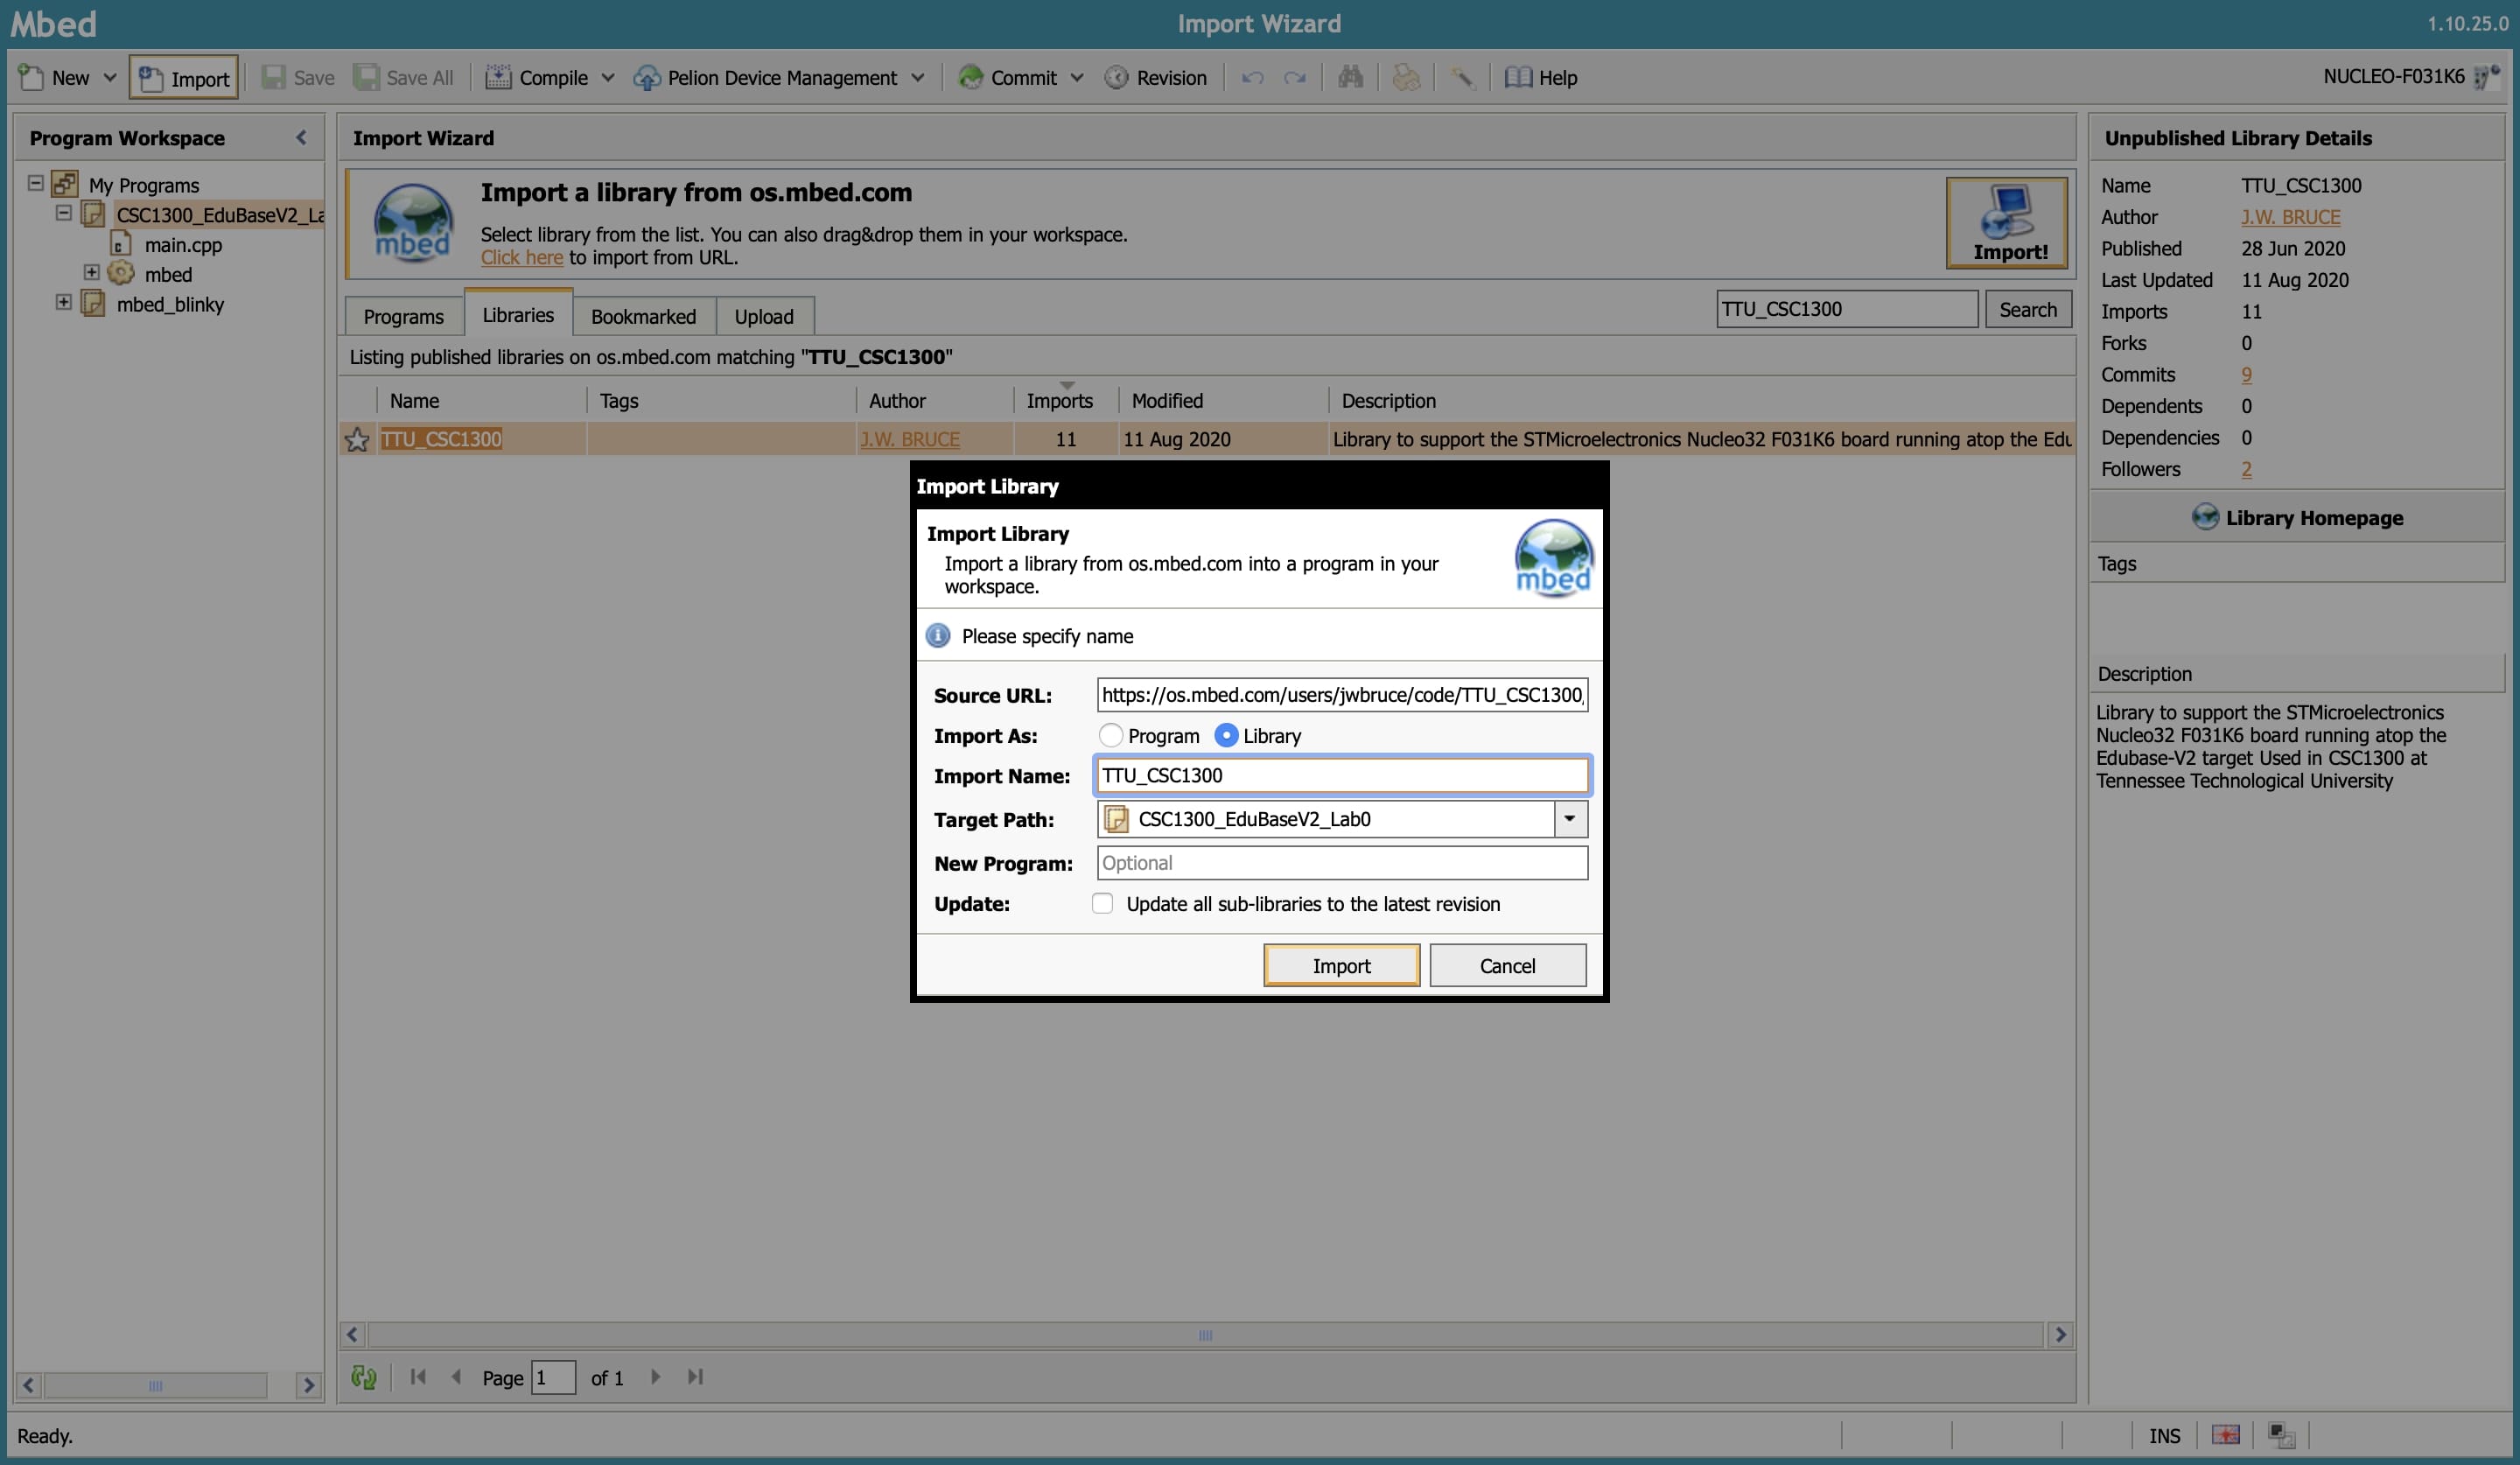The width and height of the screenshot is (2520, 1465).
Task: Click the Revision clock icon
Action: point(1116,77)
